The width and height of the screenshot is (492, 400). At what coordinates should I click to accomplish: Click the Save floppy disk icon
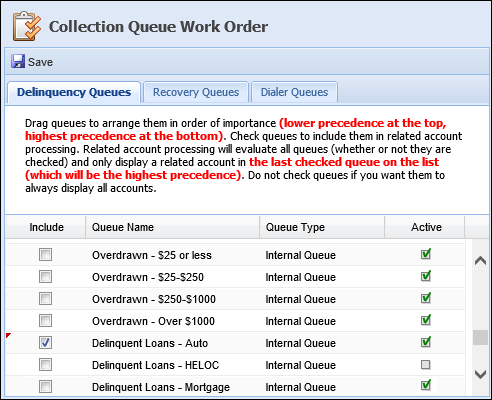click(x=18, y=62)
